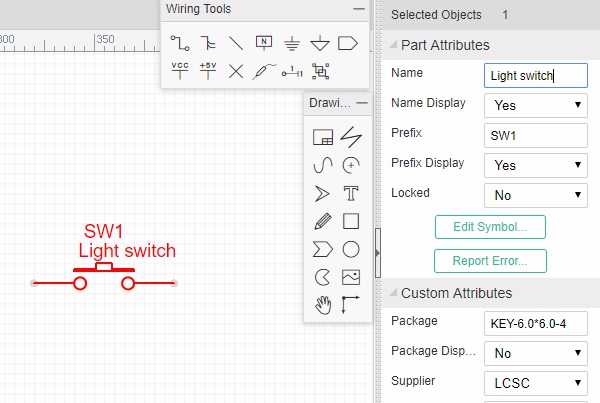
Task: Open the Name Display dropdown
Action: pyautogui.click(x=535, y=104)
